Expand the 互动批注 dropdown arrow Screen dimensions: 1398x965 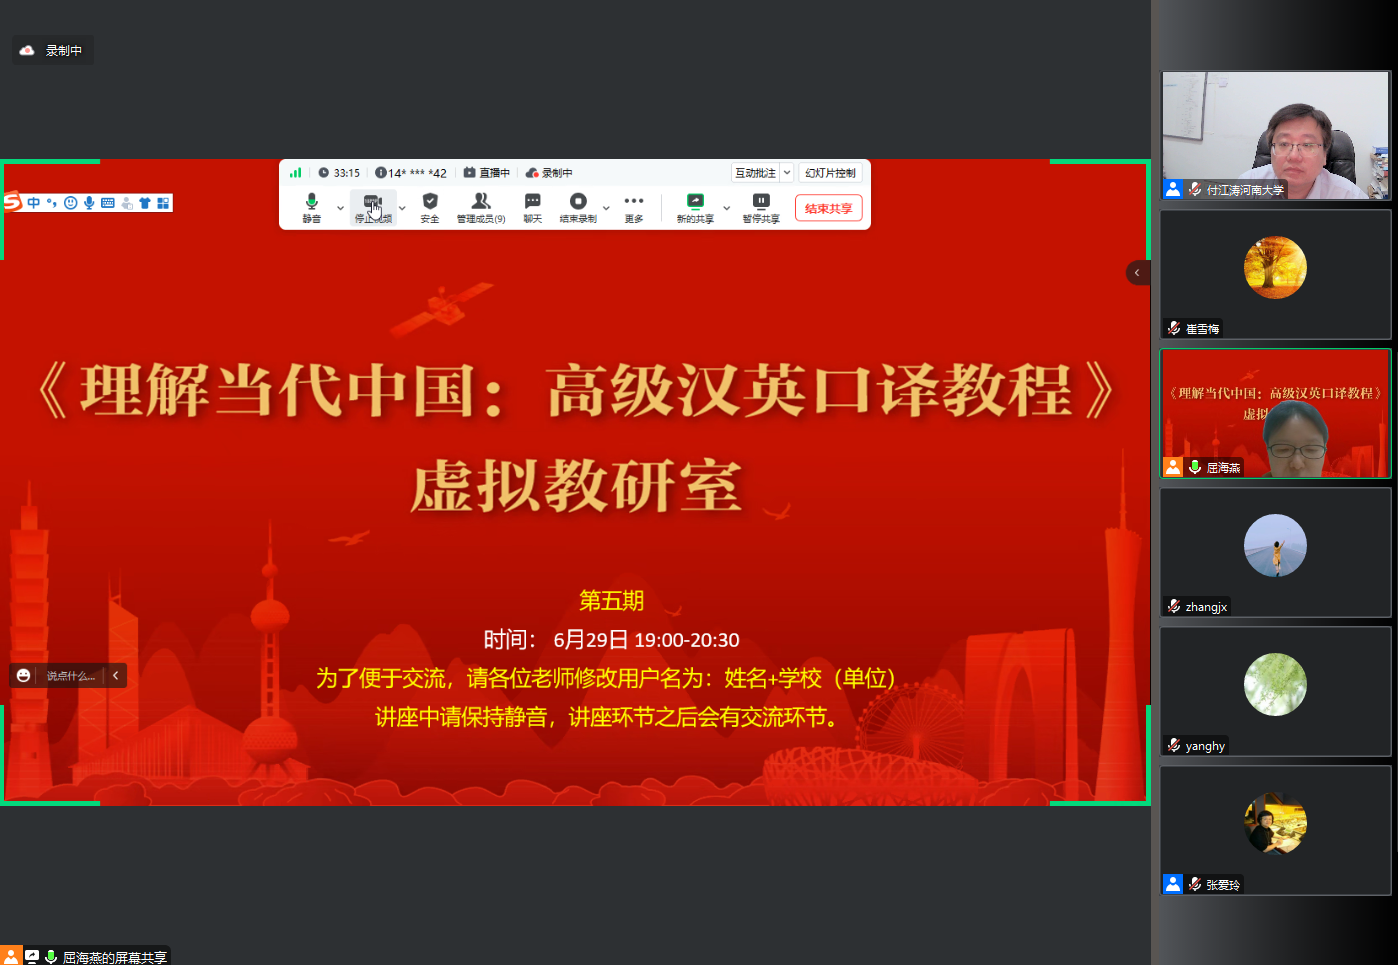(787, 173)
